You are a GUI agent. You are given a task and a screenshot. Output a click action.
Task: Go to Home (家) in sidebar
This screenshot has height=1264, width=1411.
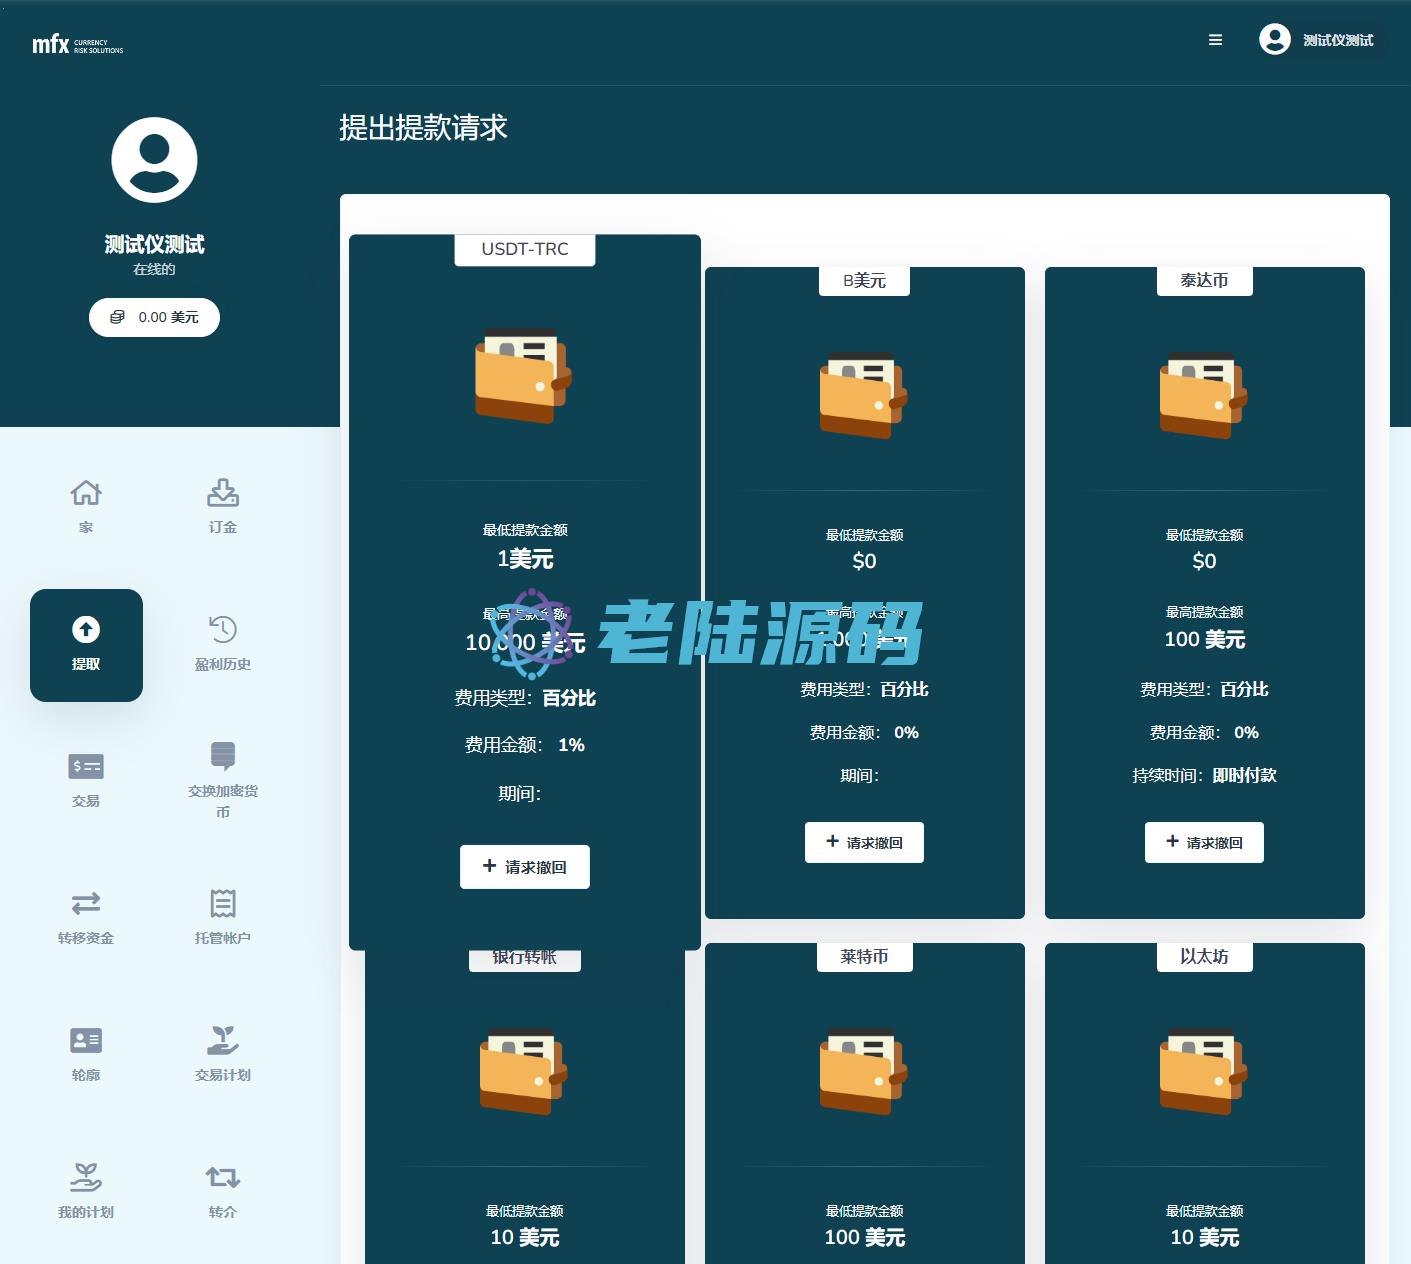click(x=86, y=505)
